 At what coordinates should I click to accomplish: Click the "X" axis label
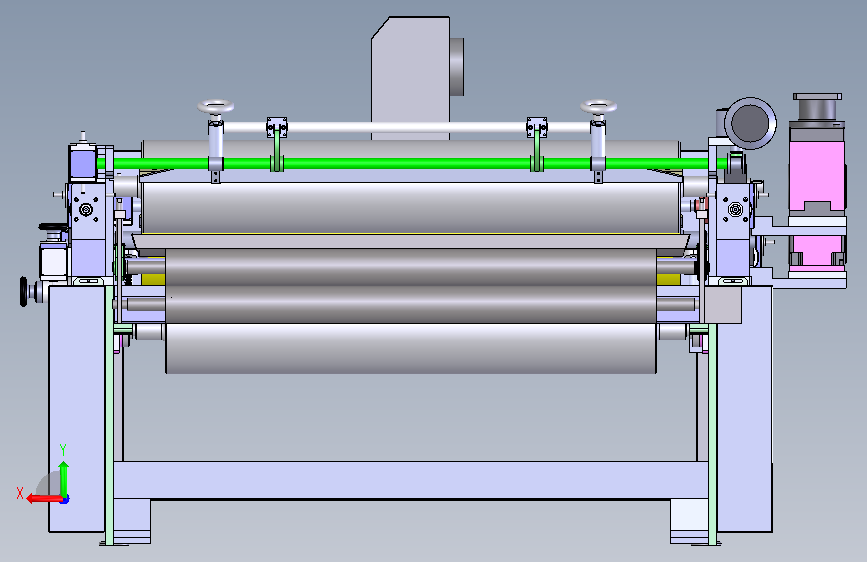[x=20, y=493]
